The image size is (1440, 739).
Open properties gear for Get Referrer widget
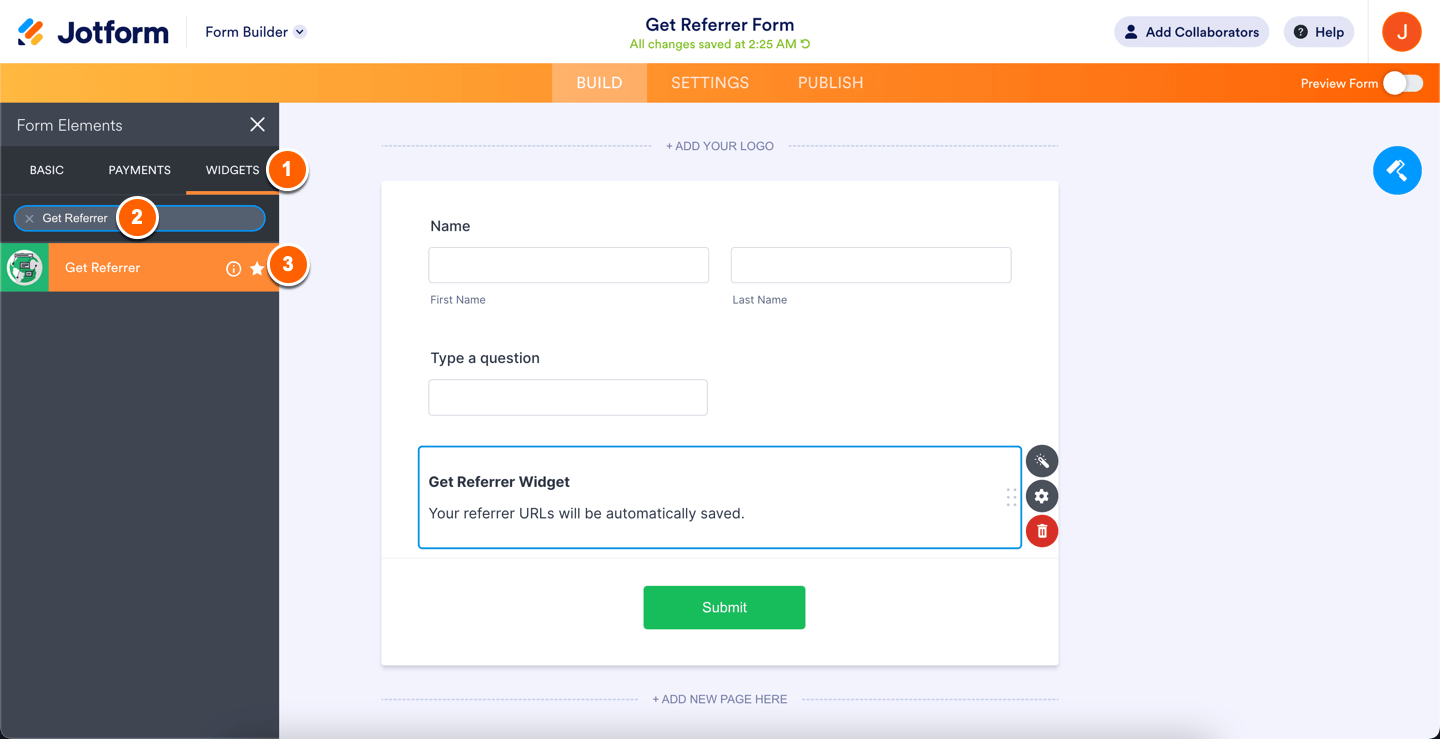(1041, 496)
